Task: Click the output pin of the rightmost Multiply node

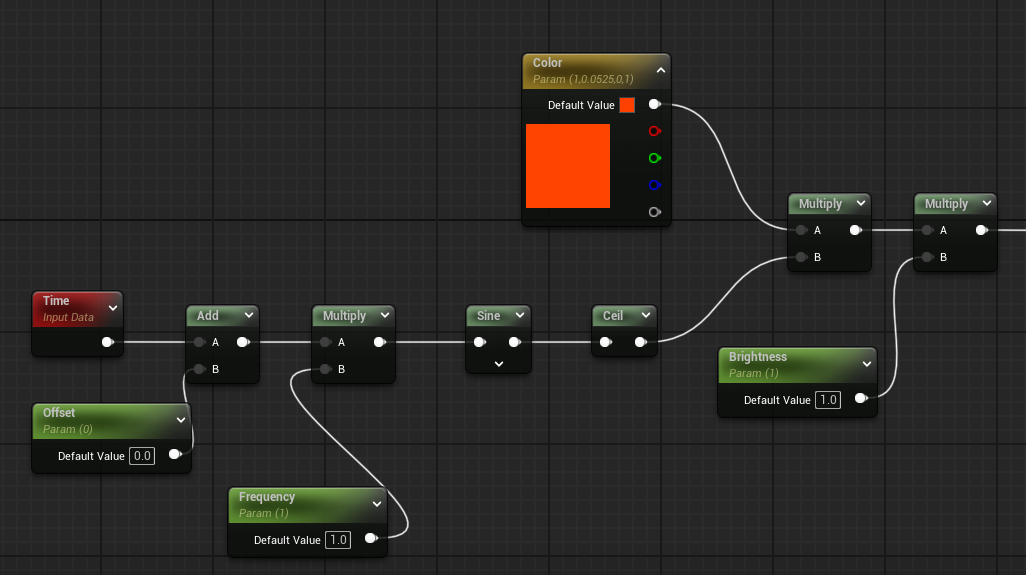Action: tap(982, 230)
